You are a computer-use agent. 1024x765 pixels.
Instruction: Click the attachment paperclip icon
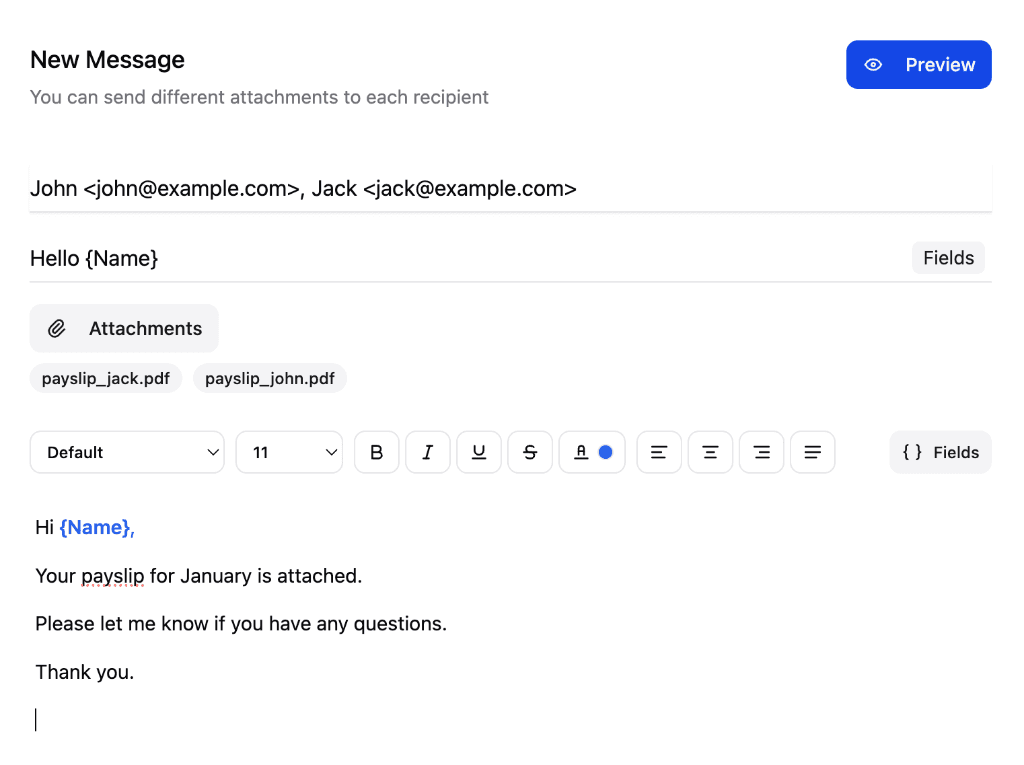[57, 328]
